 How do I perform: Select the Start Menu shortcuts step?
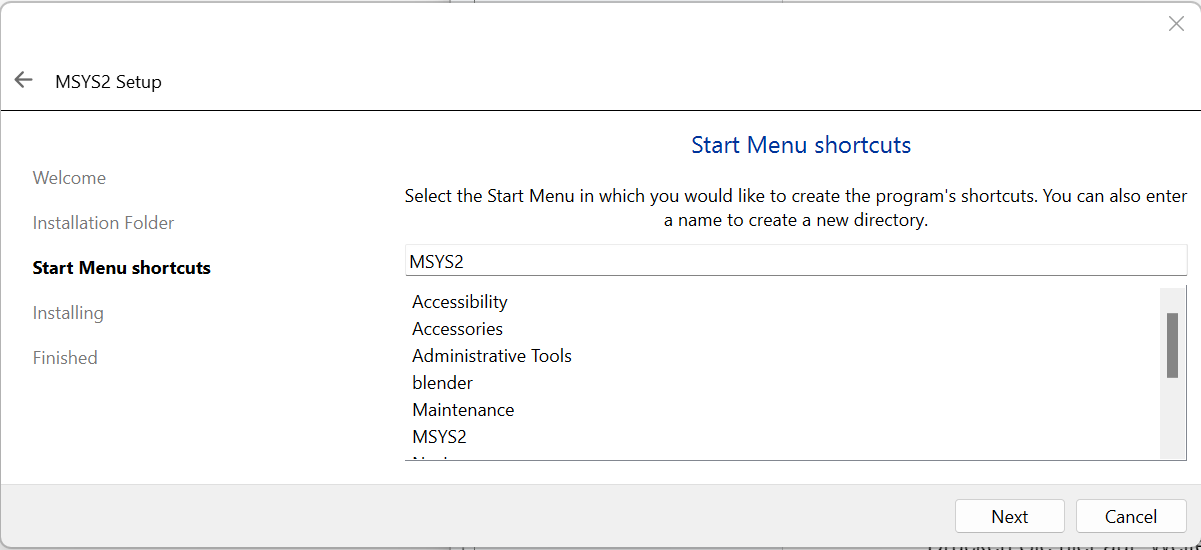tap(121, 268)
